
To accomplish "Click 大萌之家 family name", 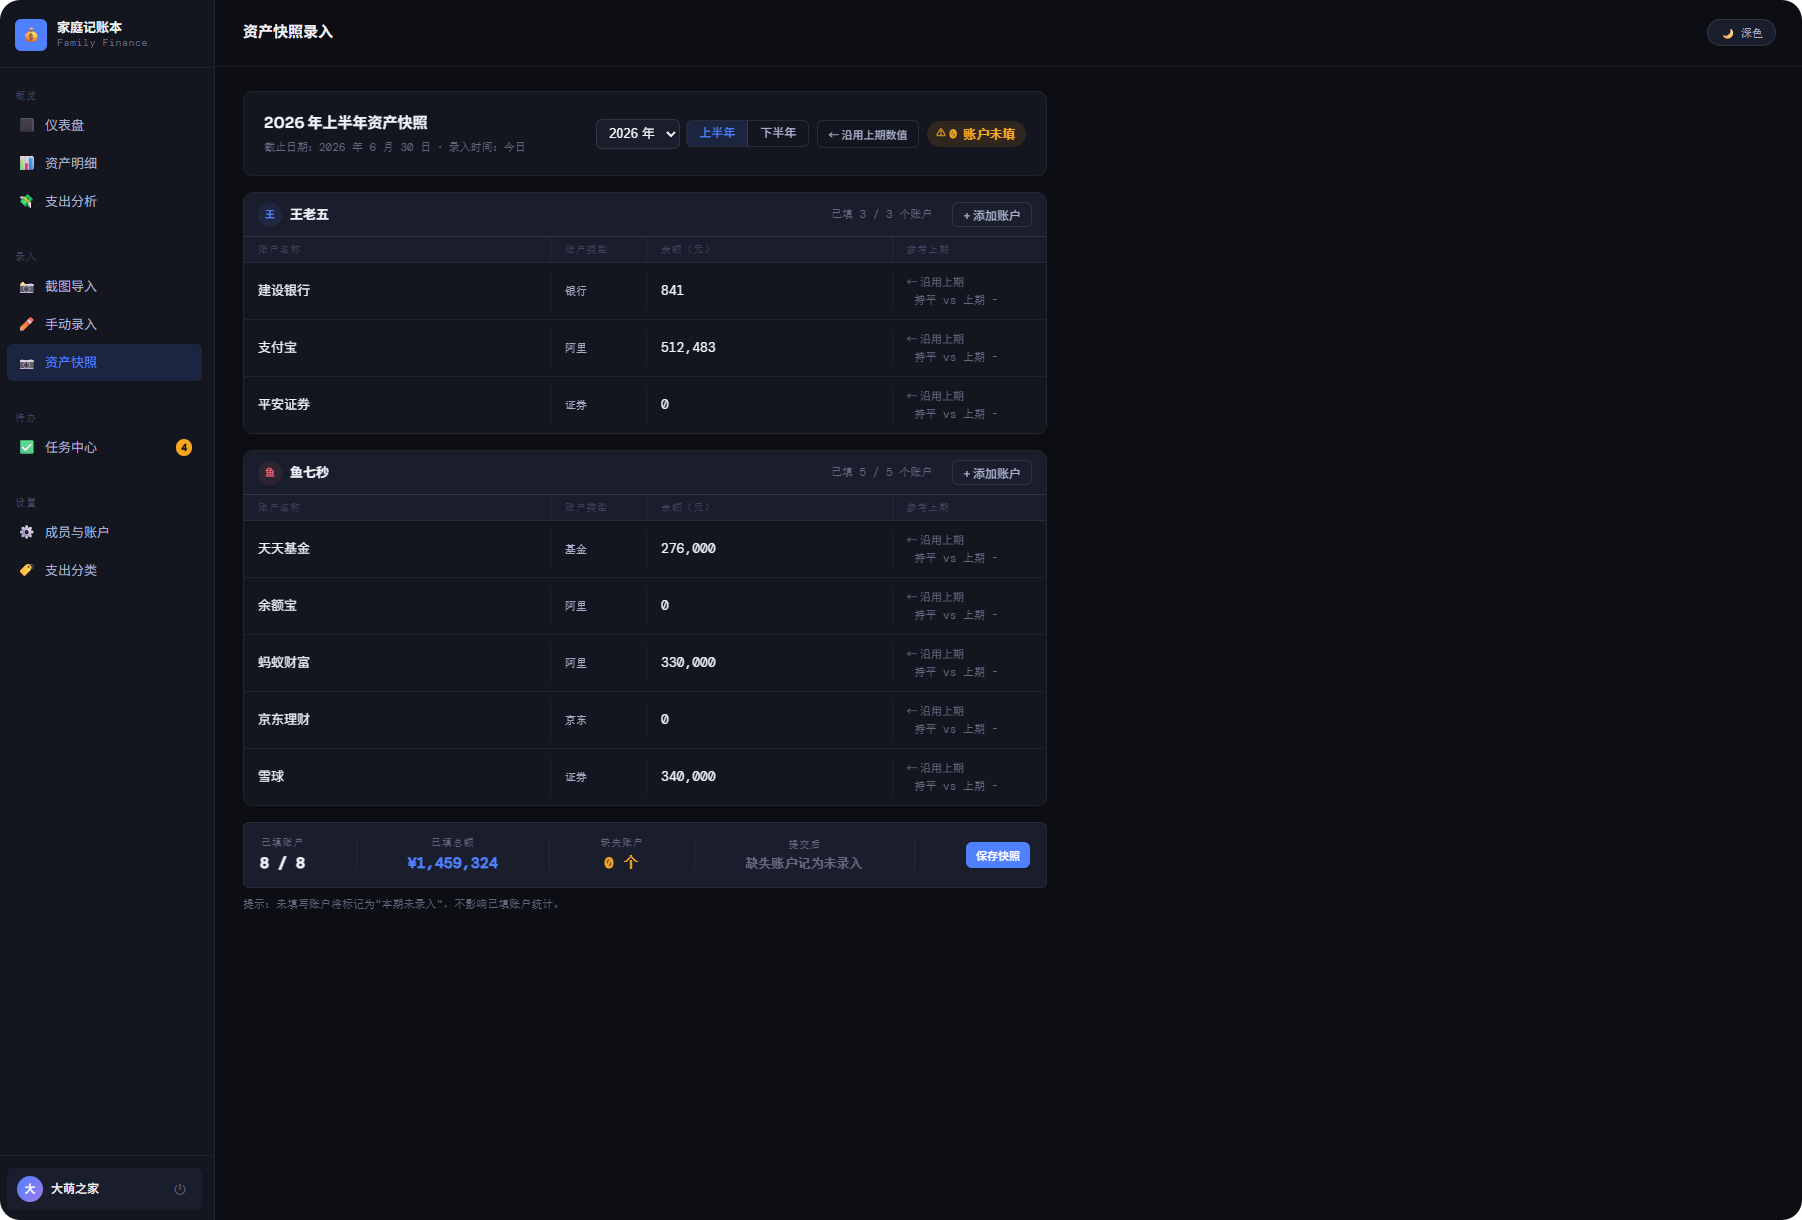I will pos(75,1189).
